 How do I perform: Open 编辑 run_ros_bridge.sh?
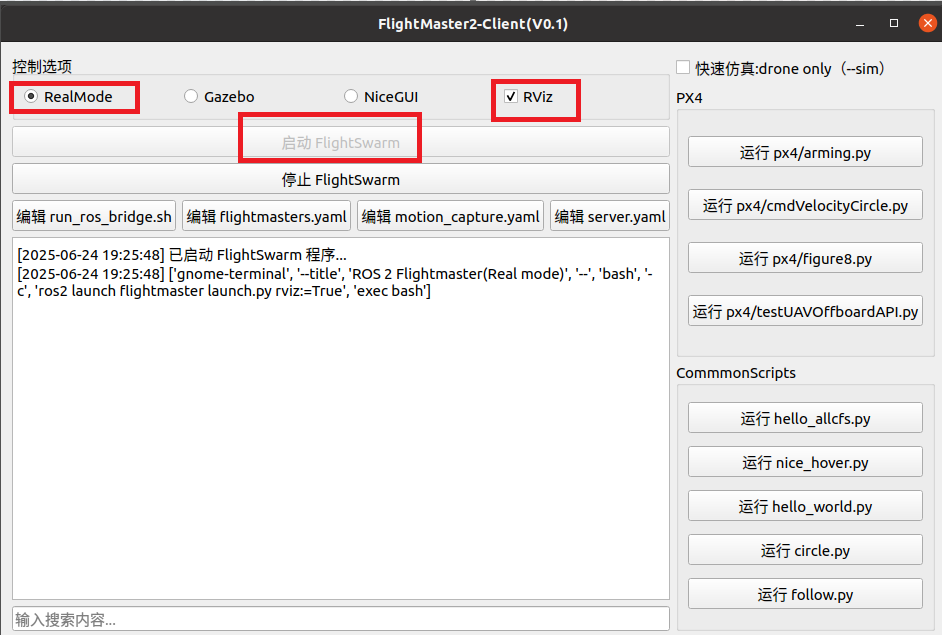pyautogui.click(x=94, y=216)
